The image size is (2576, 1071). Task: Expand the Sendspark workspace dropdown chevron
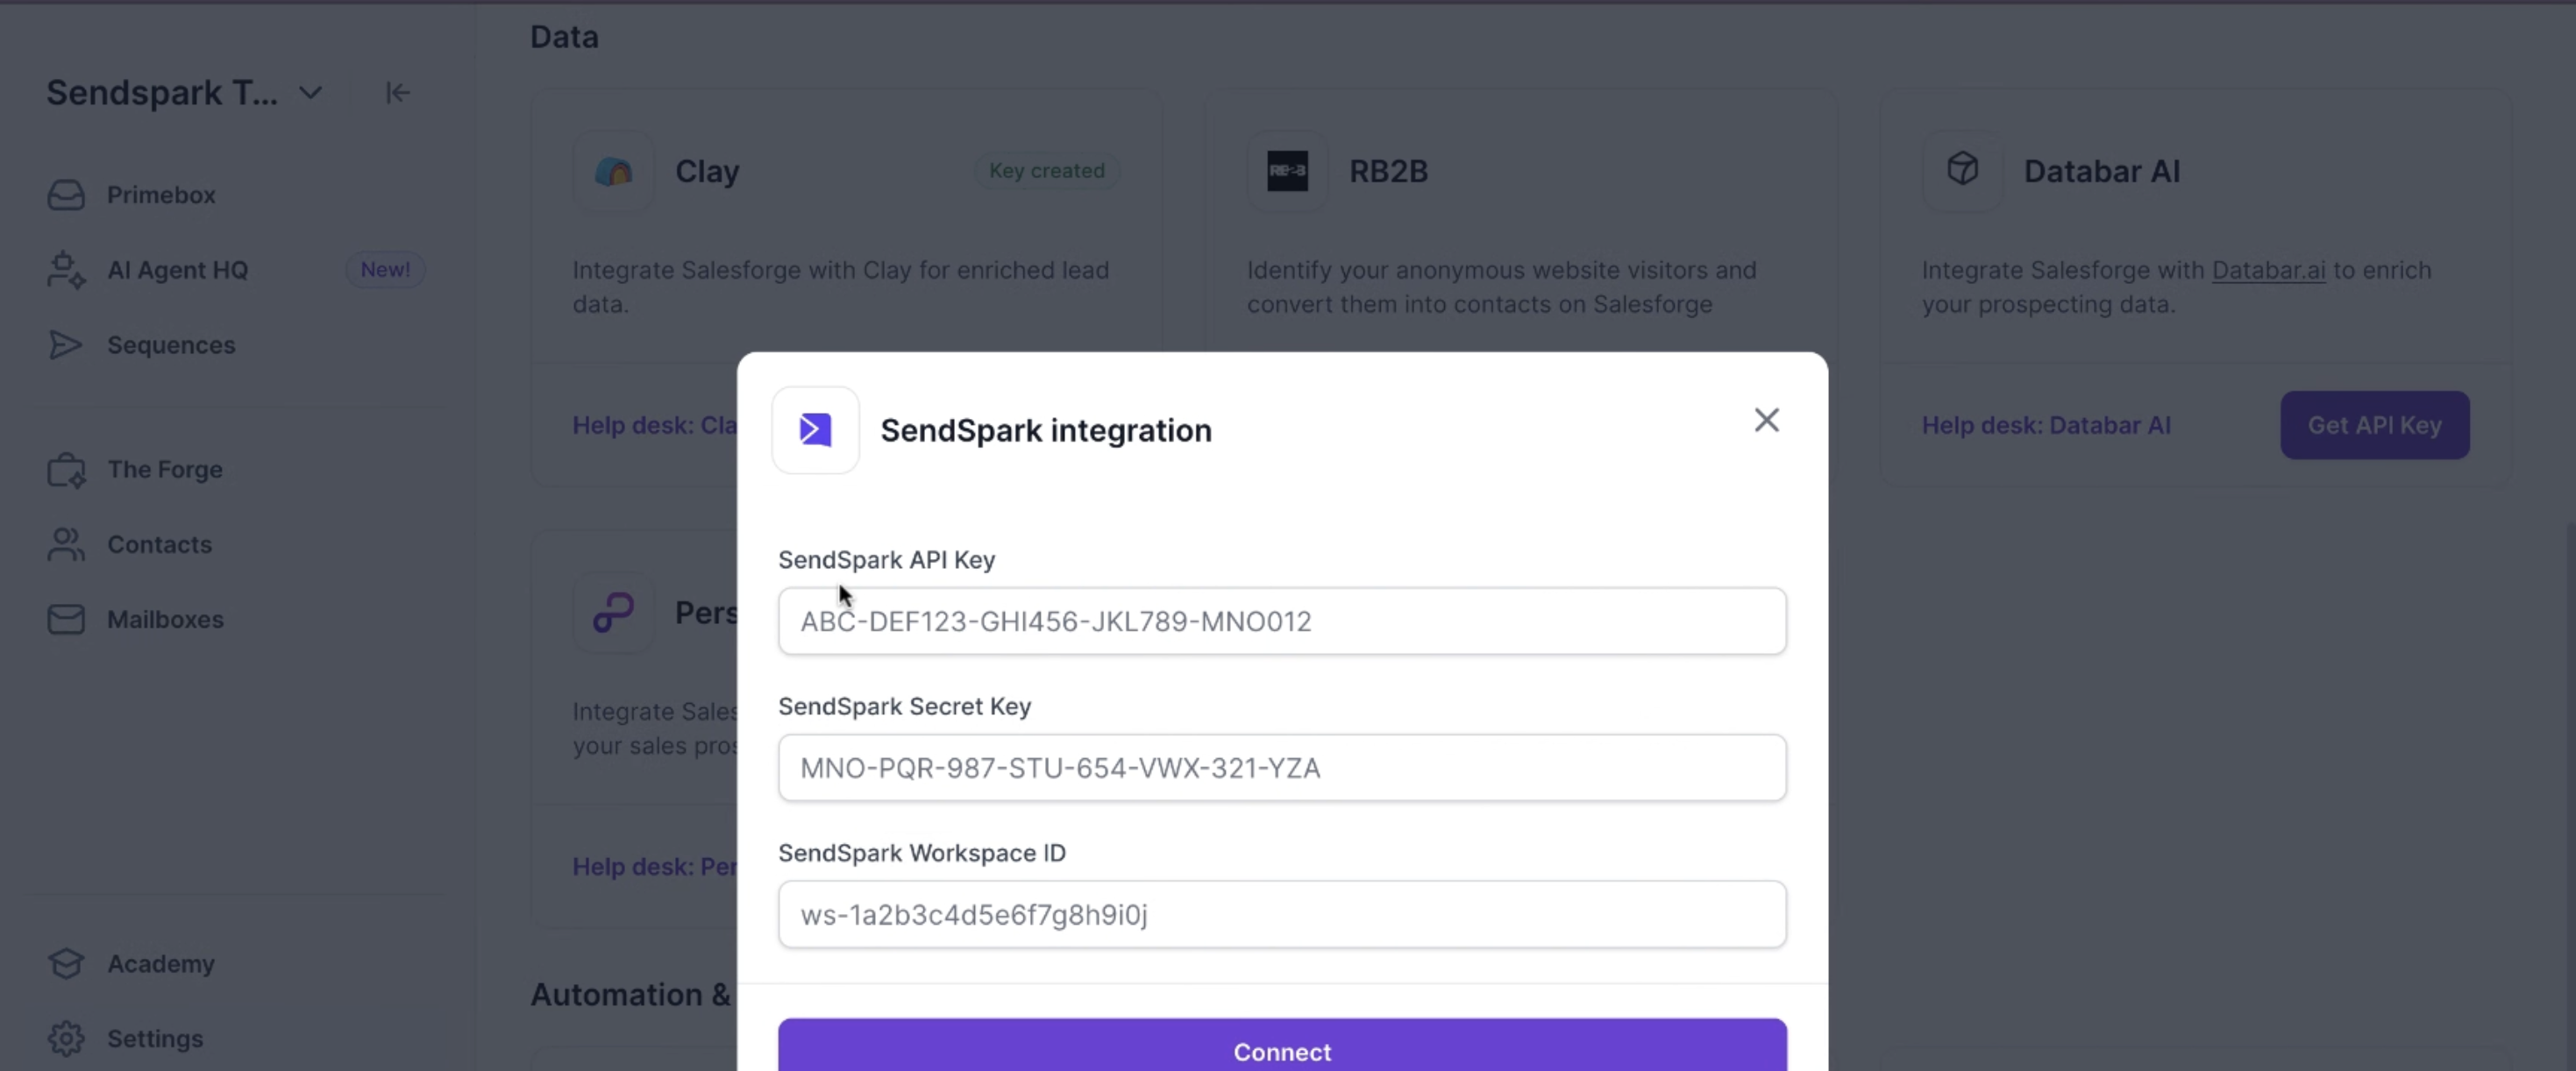click(311, 93)
